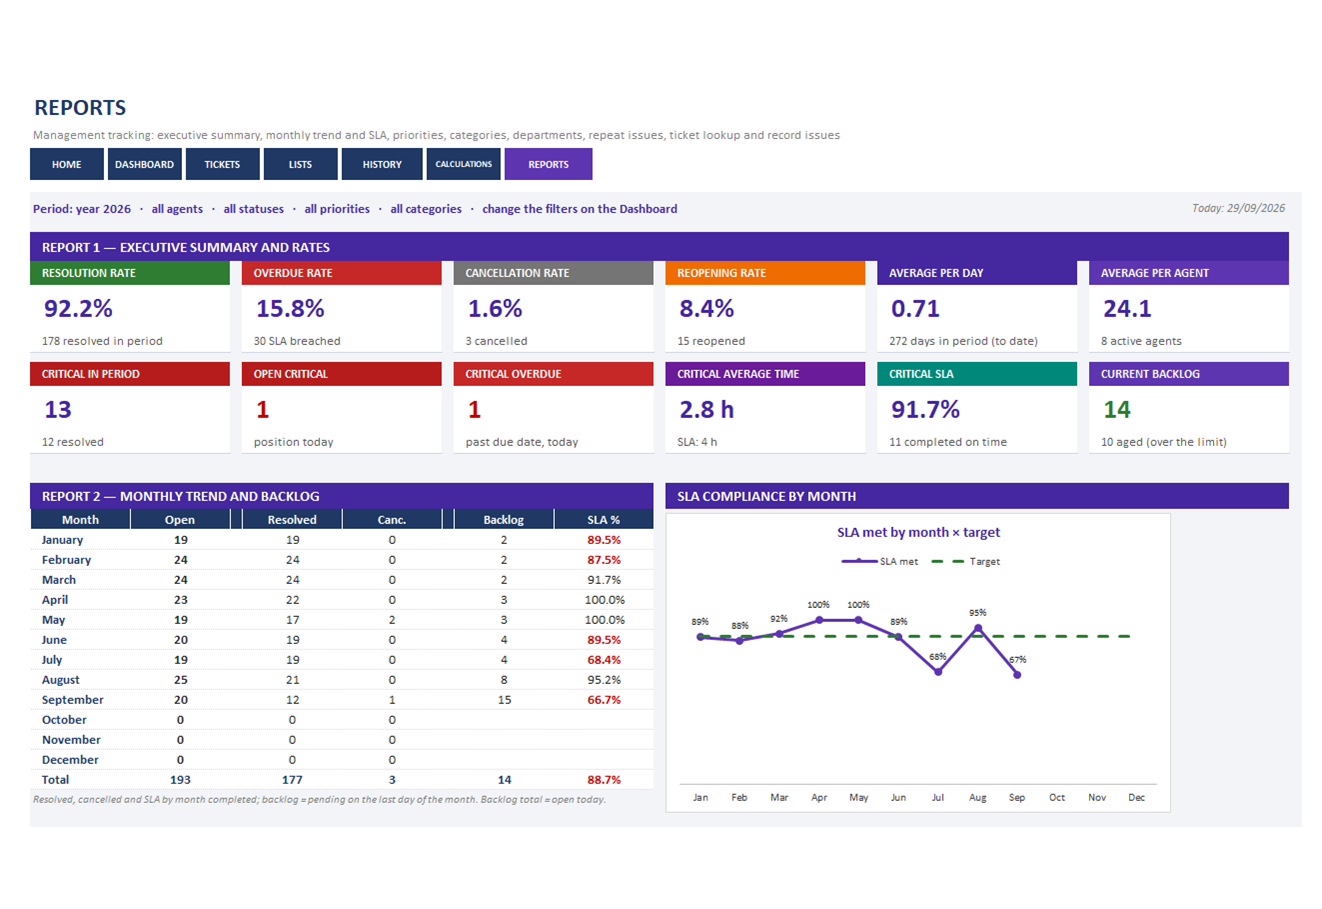The height and width of the screenshot is (909, 1322).
Task: Open the TICKETS section
Action: point(222,164)
